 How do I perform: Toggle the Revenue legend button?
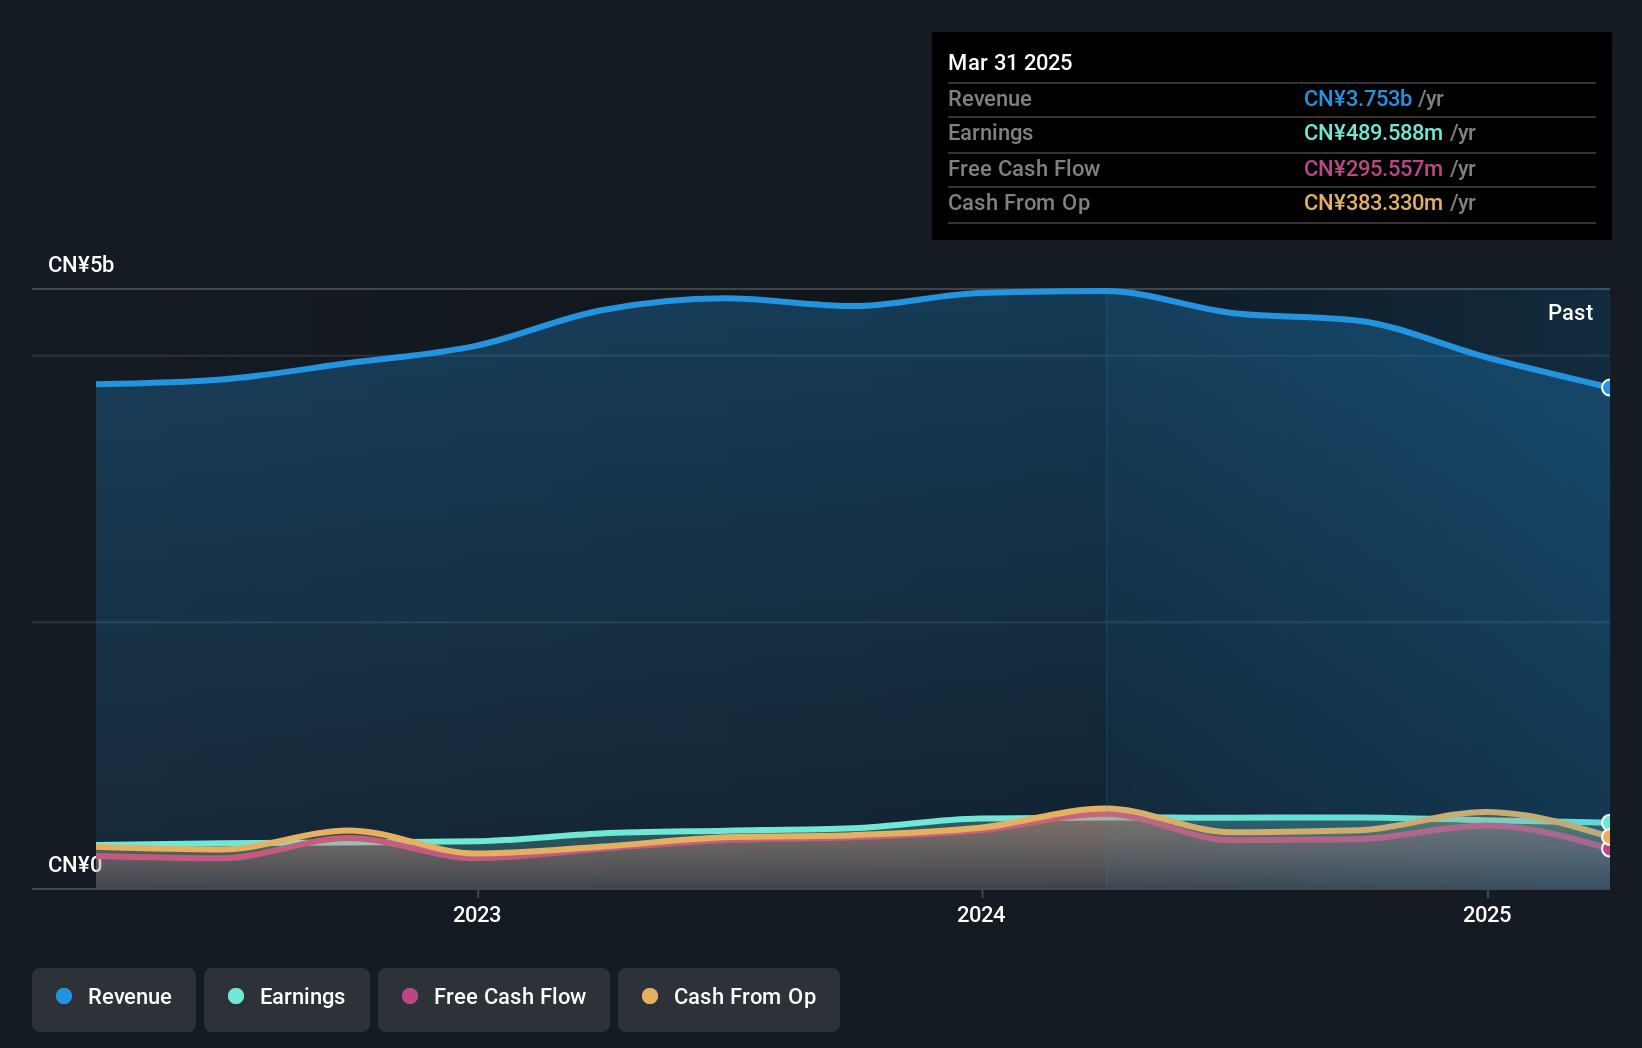click(114, 999)
